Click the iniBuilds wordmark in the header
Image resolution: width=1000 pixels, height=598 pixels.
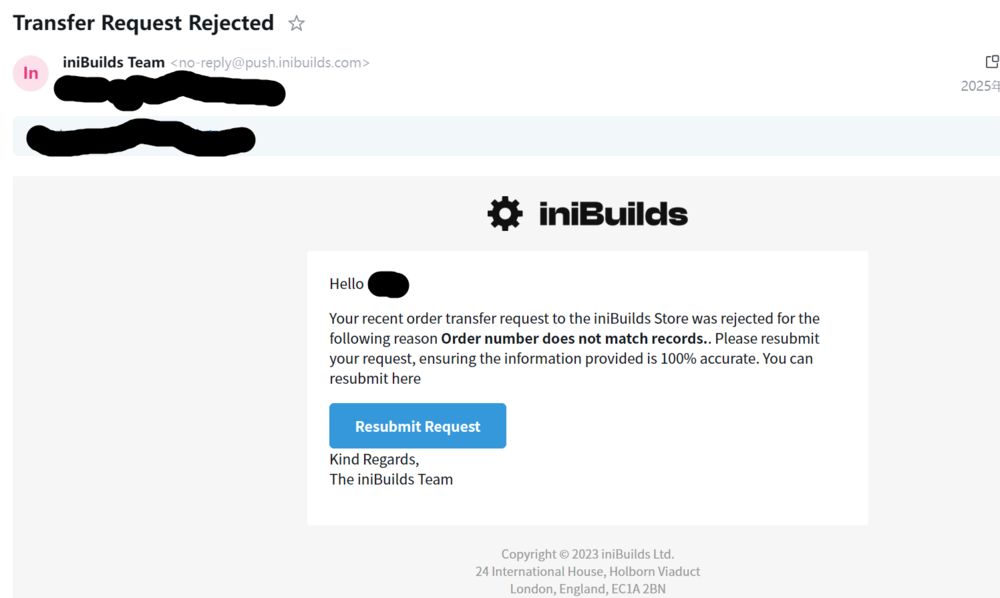pos(613,214)
